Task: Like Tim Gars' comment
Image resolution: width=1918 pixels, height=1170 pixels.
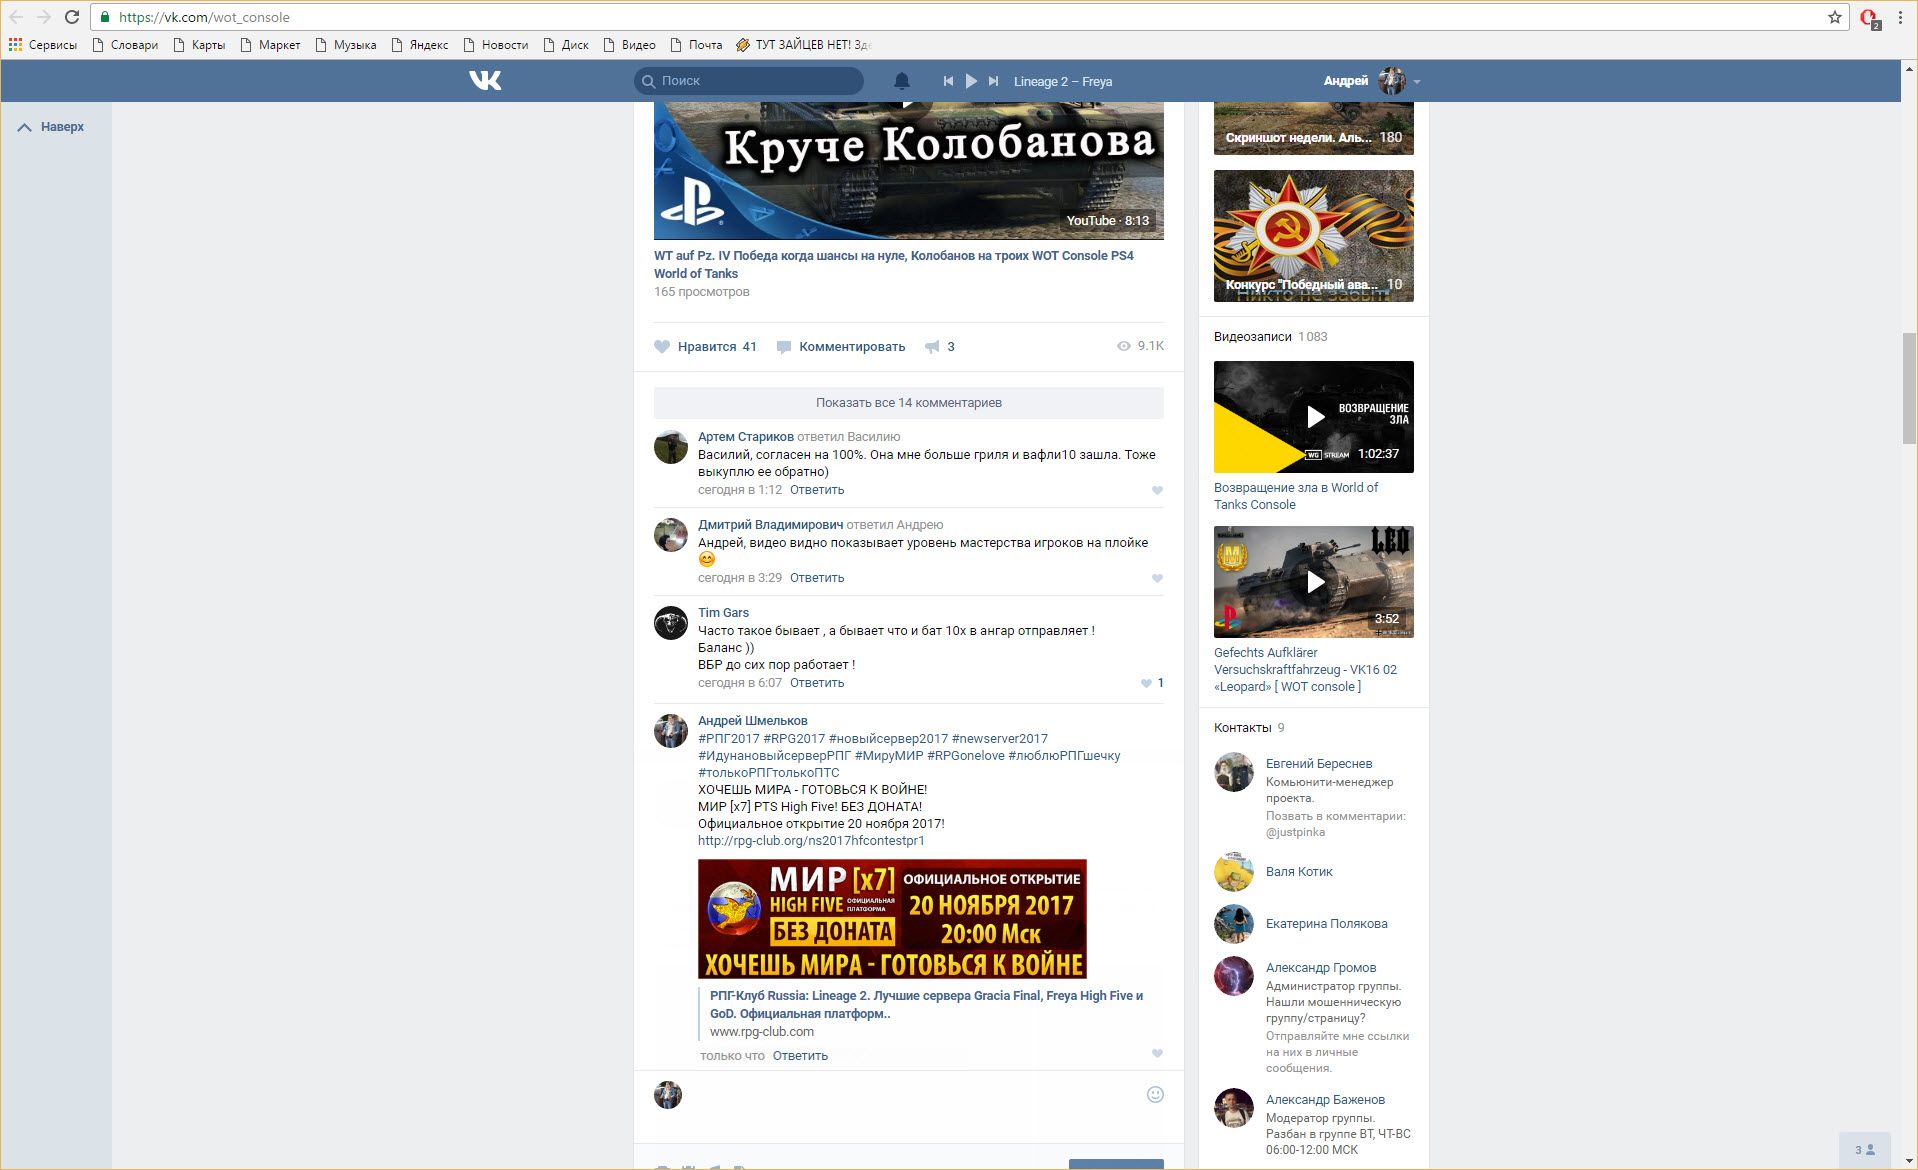Action: (x=1146, y=683)
